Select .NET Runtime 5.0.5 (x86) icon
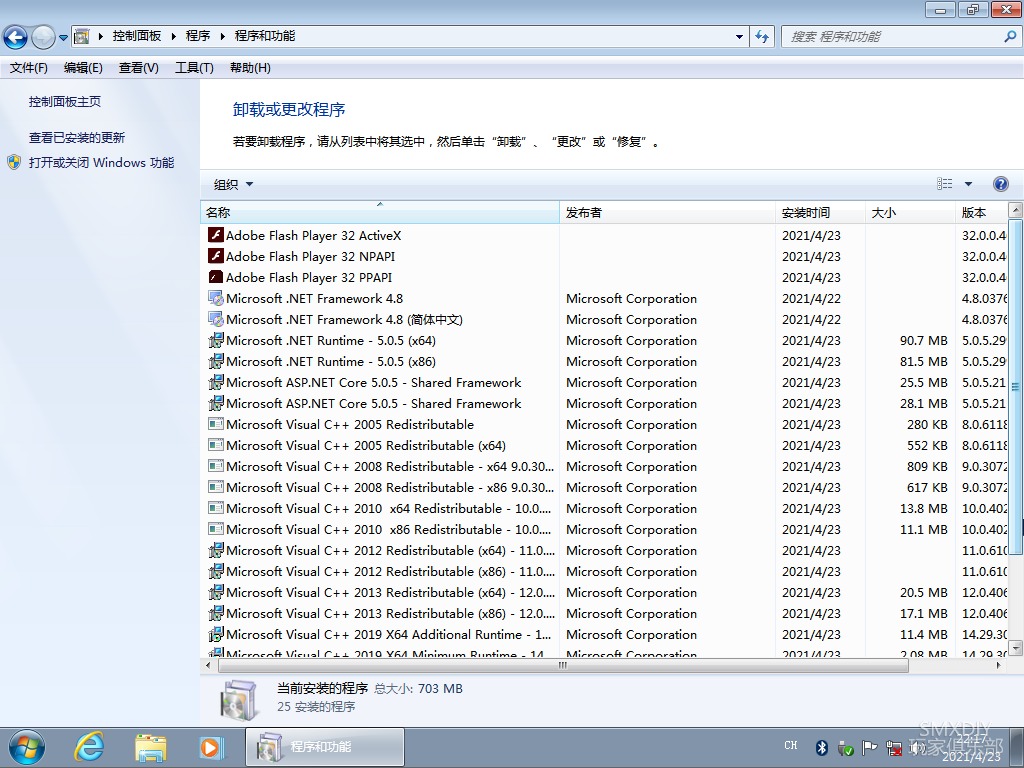Screen dimensions: 1024x768 [x=216, y=361]
